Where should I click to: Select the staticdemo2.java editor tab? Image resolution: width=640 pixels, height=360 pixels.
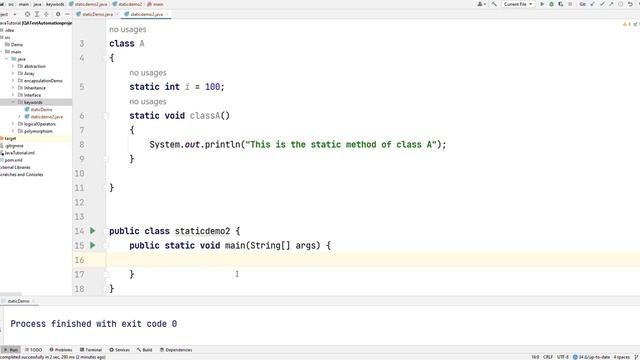(146, 14)
